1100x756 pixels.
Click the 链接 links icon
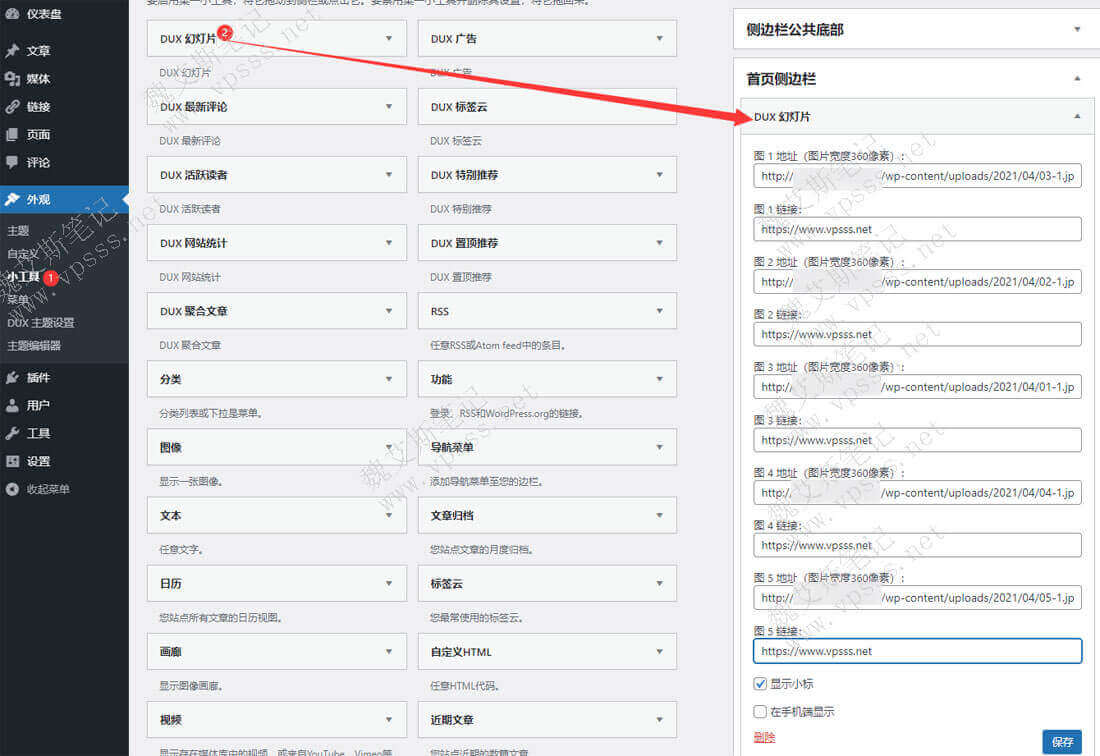pyautogui.click(x=12, y=107)
